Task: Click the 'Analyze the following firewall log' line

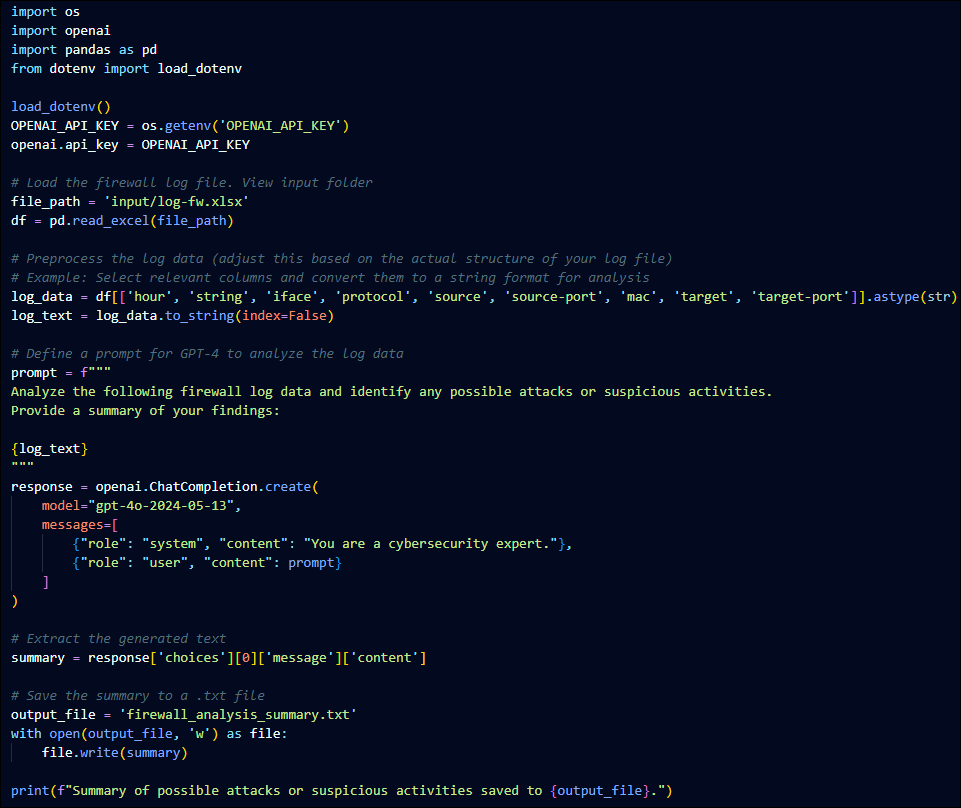Action: point(391,392)
